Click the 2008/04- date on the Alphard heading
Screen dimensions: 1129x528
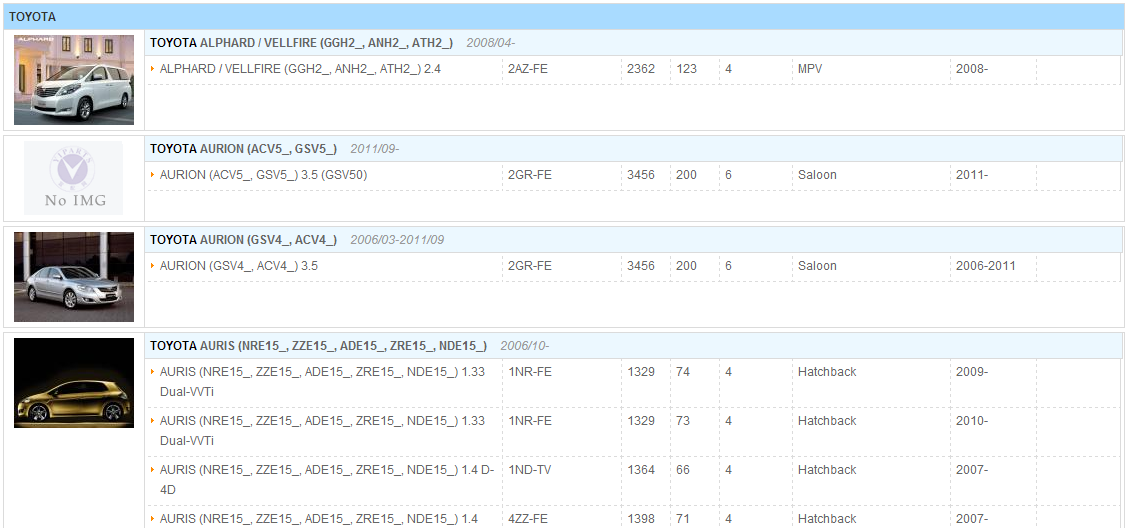click(490, 42)
